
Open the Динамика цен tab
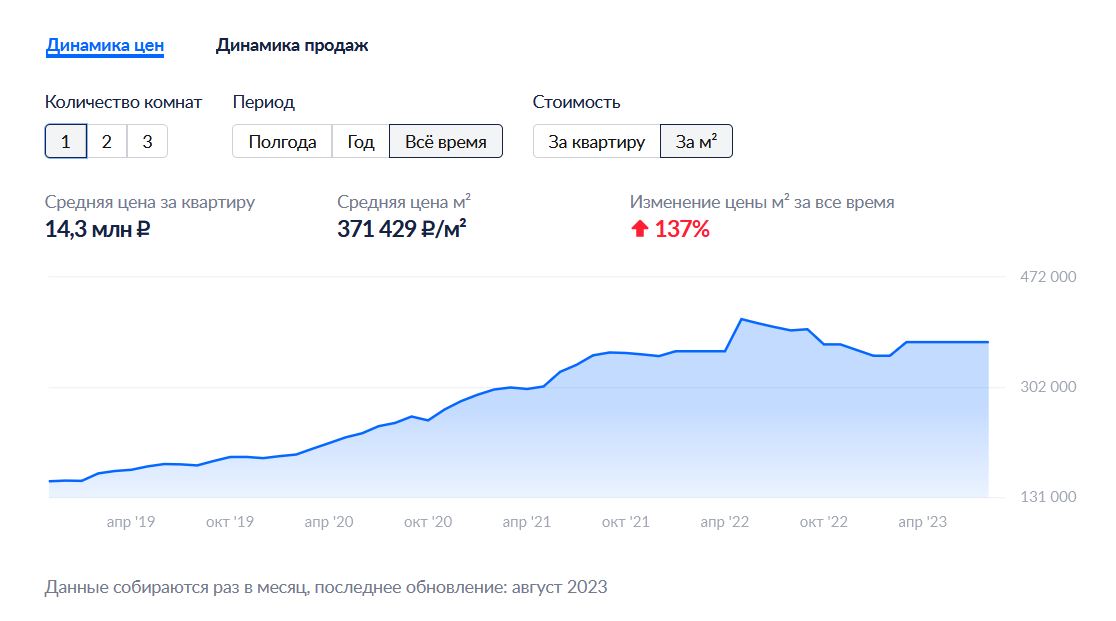pyautogui.click(x=105, y=46)
